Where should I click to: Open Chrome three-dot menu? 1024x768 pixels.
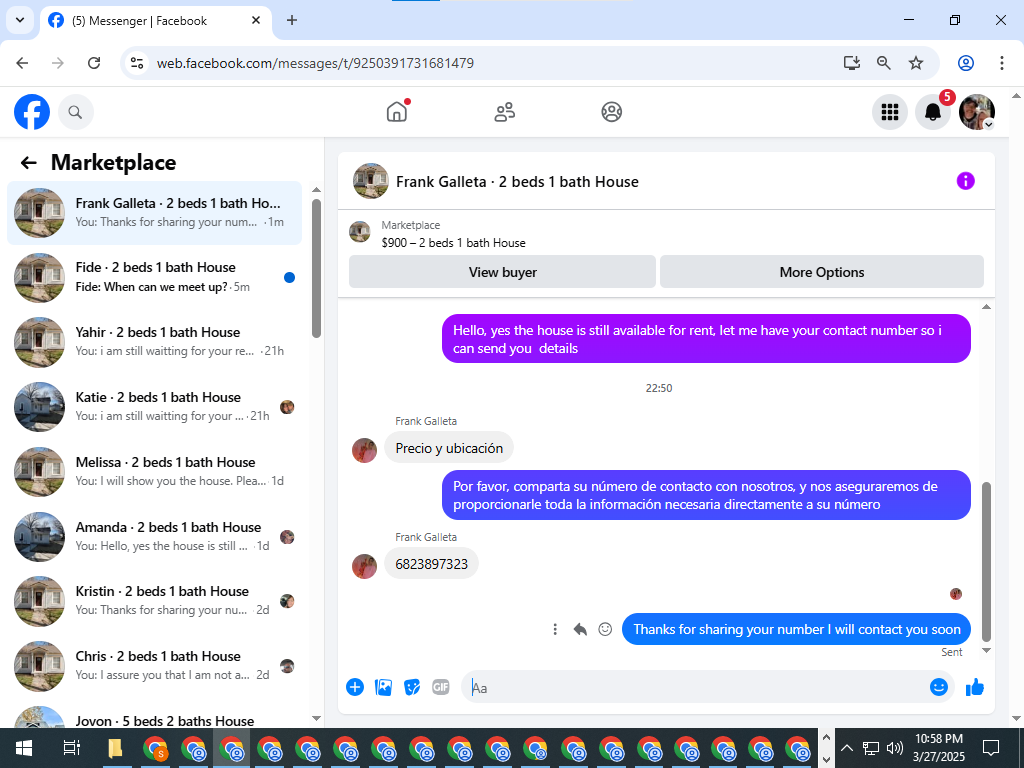1001,63
